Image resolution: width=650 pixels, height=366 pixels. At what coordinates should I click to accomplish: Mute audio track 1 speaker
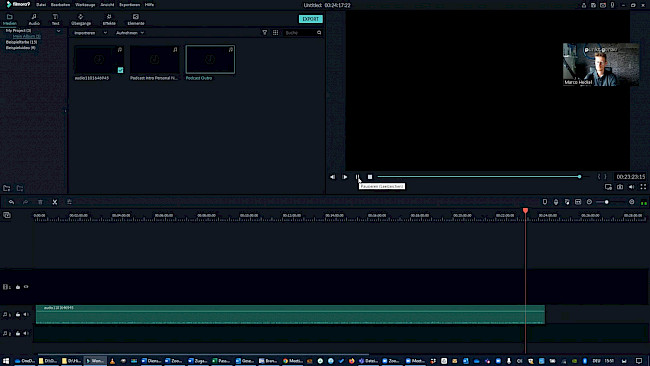pos(26,314)
